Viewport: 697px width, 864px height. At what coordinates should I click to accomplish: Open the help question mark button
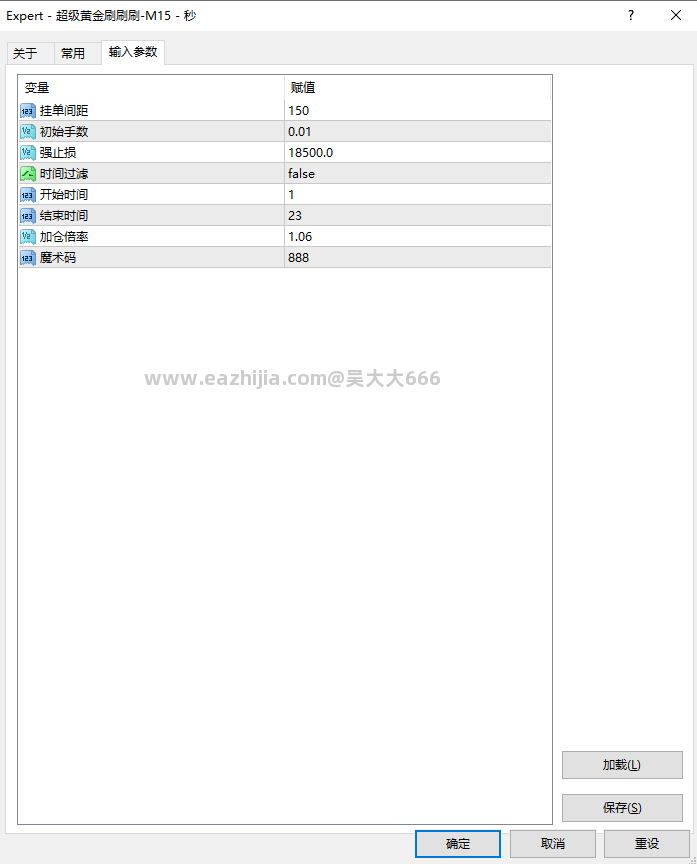(630, 15)
